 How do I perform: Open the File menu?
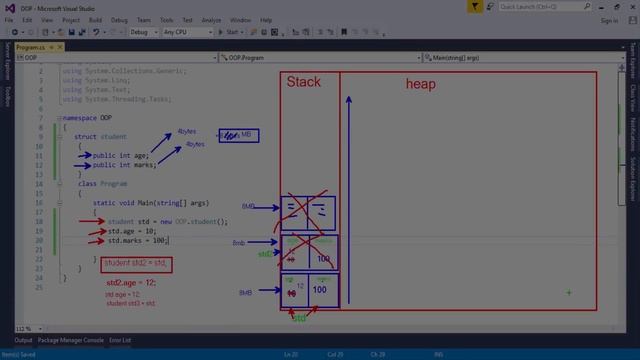tap(9, 20)
